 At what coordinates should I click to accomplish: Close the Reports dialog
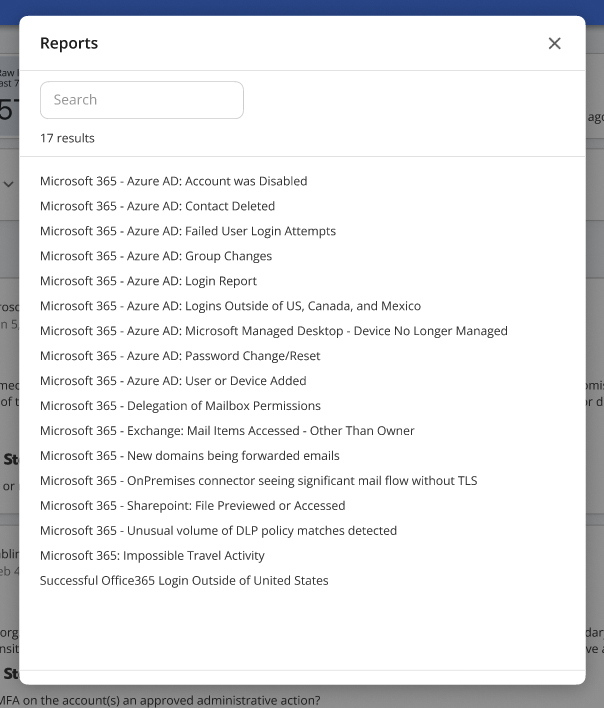pos(554,43)
